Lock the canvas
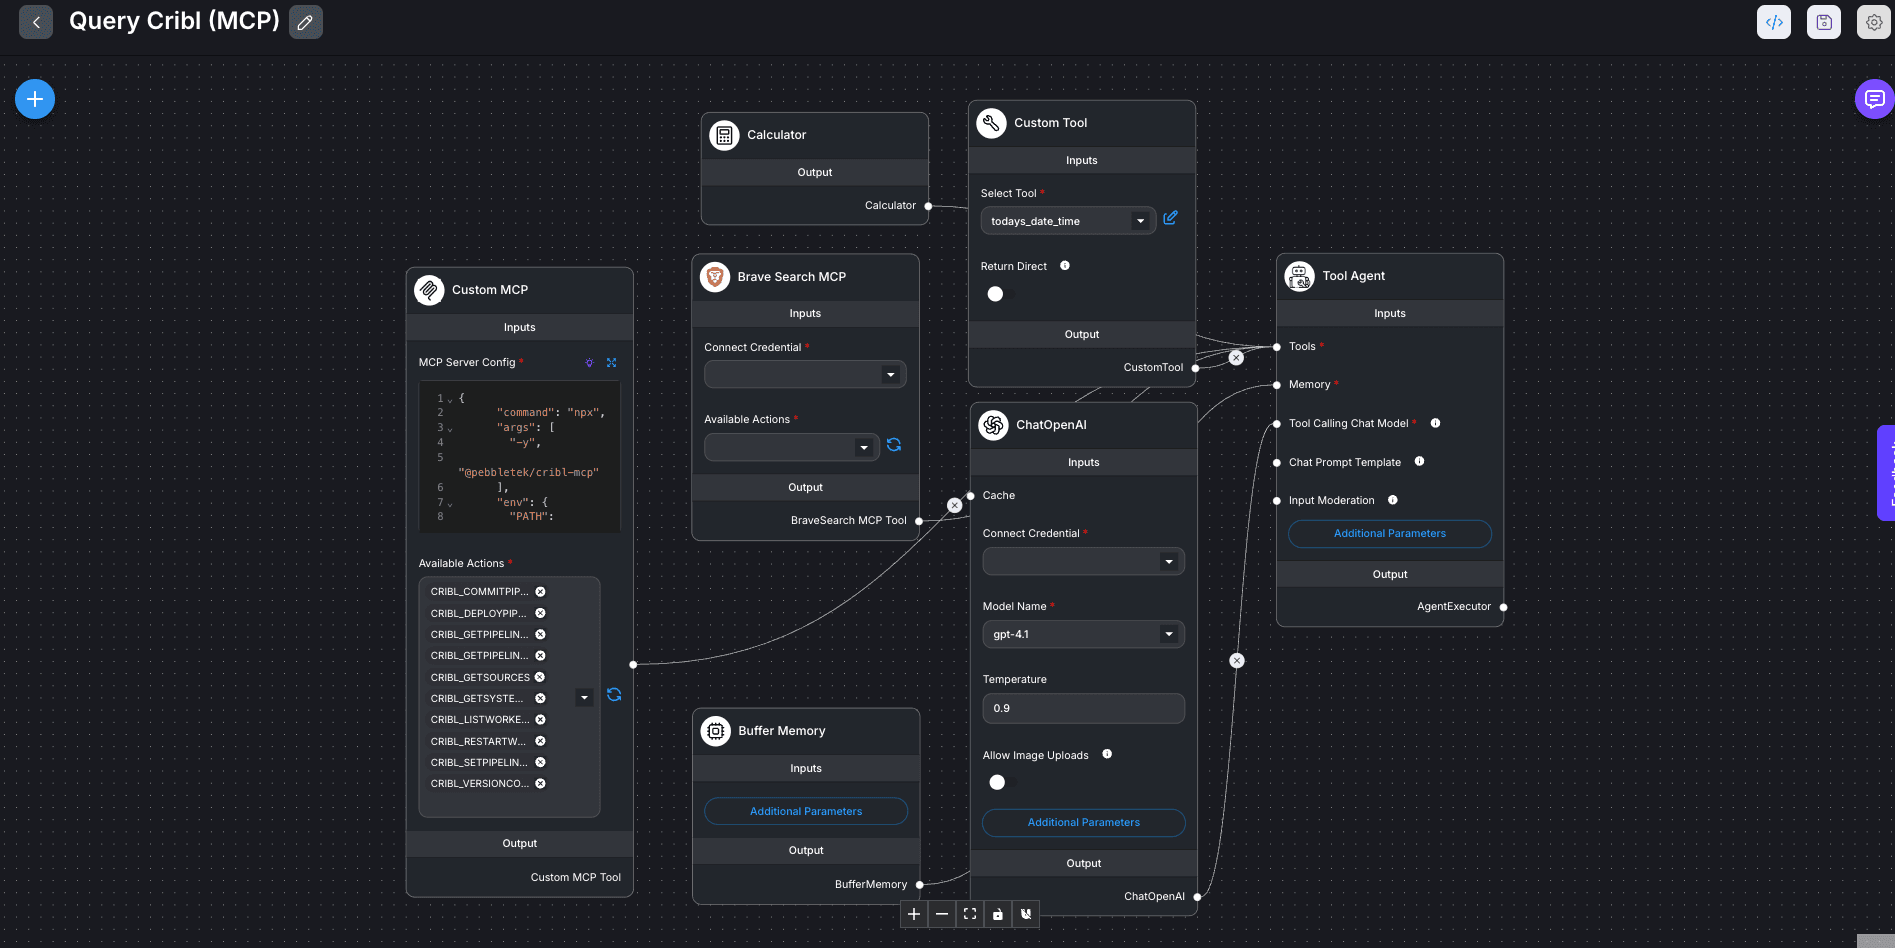The width and height of the screenshot is (1895, 948). (997, 913)
